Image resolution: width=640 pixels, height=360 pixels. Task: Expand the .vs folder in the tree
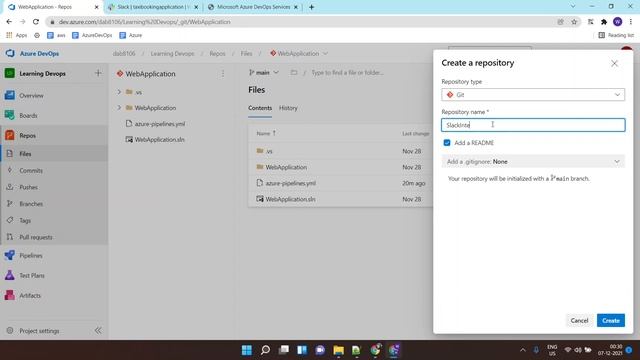click(119, 92)
